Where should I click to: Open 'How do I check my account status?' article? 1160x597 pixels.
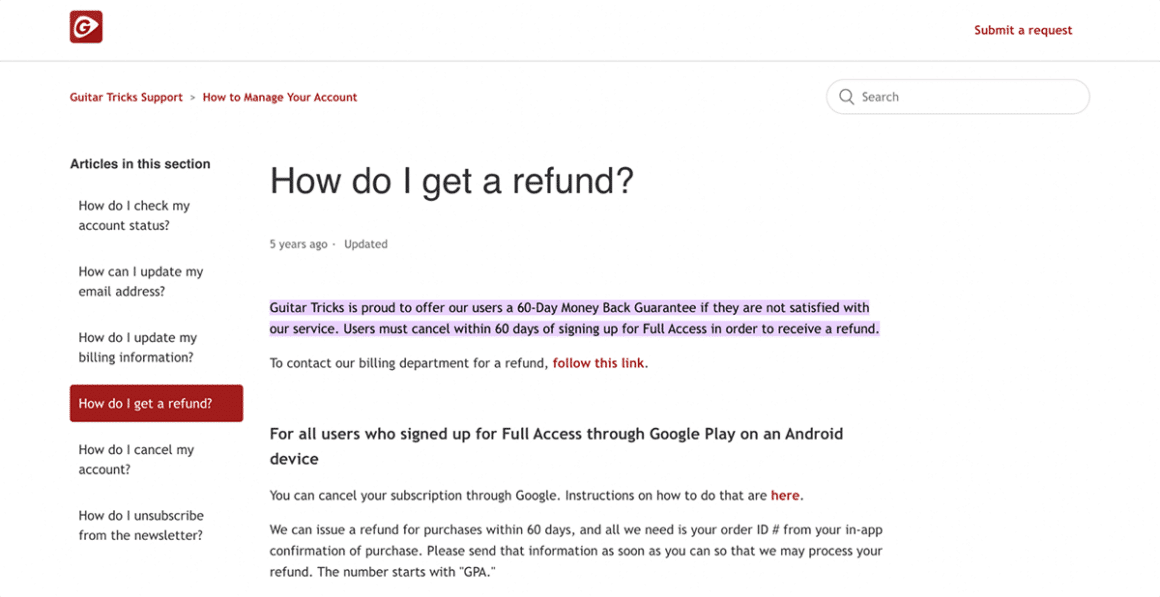[134, 215]
